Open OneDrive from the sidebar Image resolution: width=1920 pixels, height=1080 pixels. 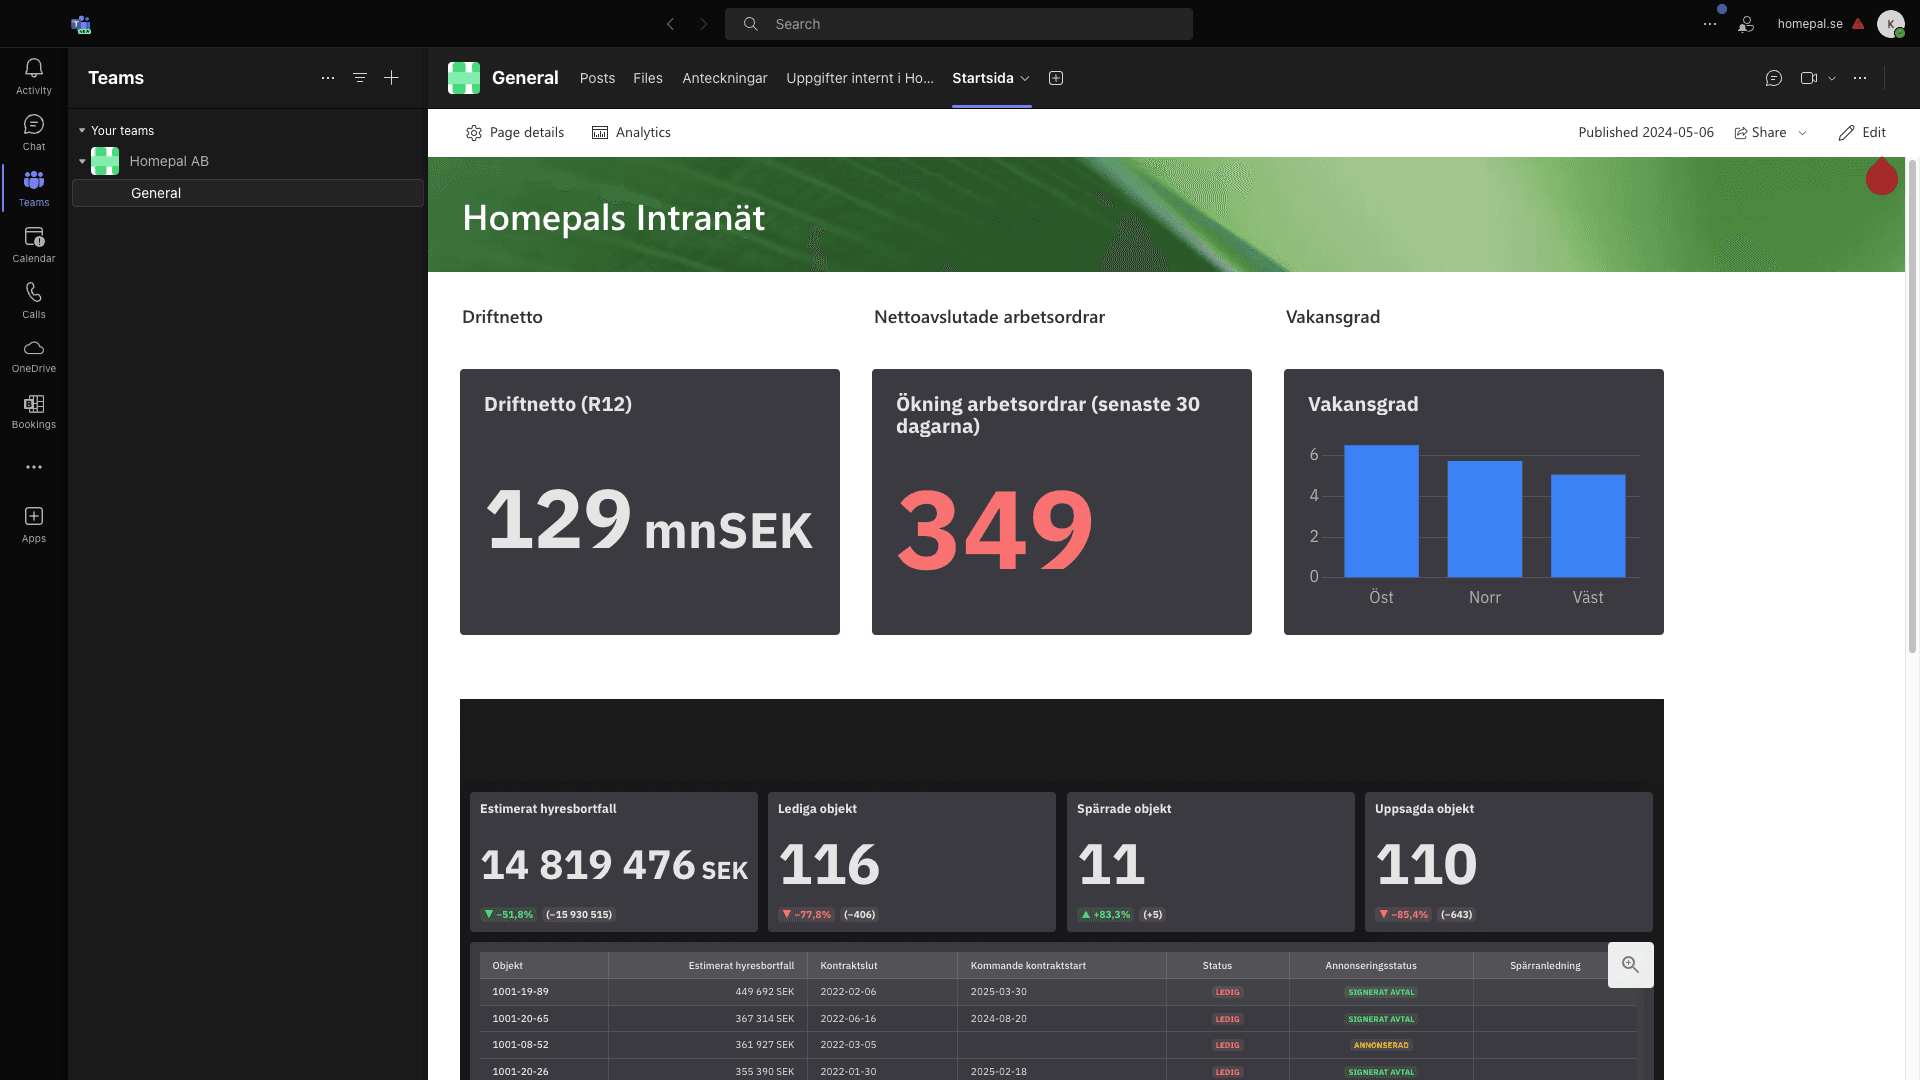[34, 355]
